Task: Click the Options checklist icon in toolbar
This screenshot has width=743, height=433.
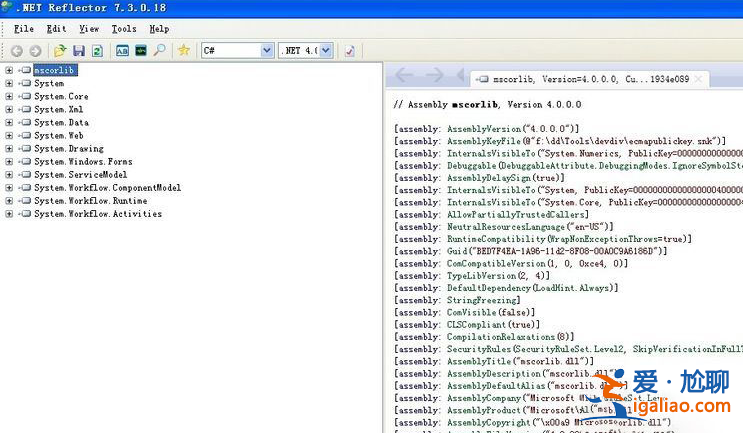Action: coord(350,50)
